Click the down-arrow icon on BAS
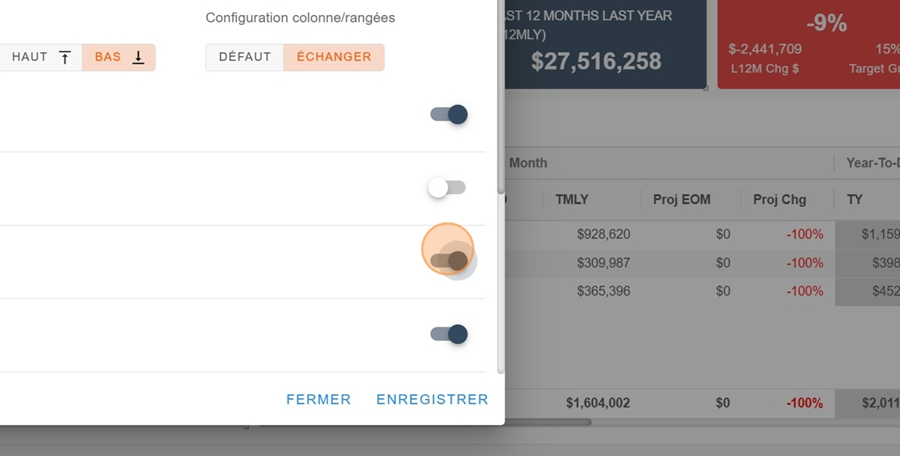This screenshot has width=900, height=456. (138, 58)
